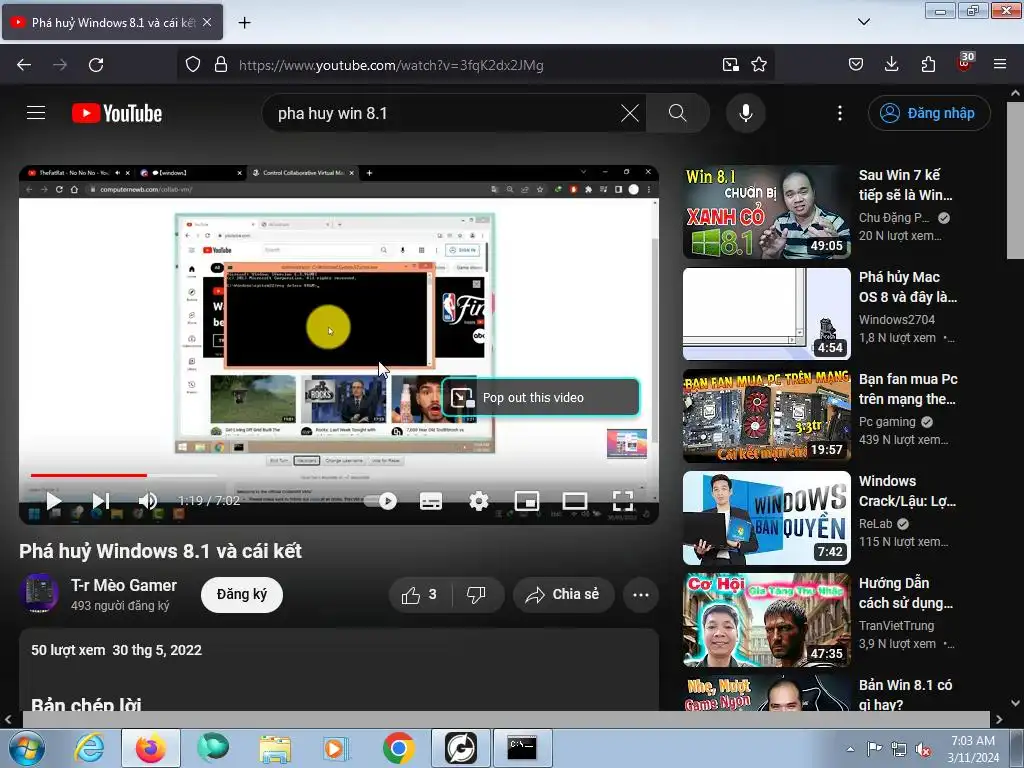Search by voice with the microphone icon
Viewport: 1024px width, 768px height.
(x=746, y=113)
